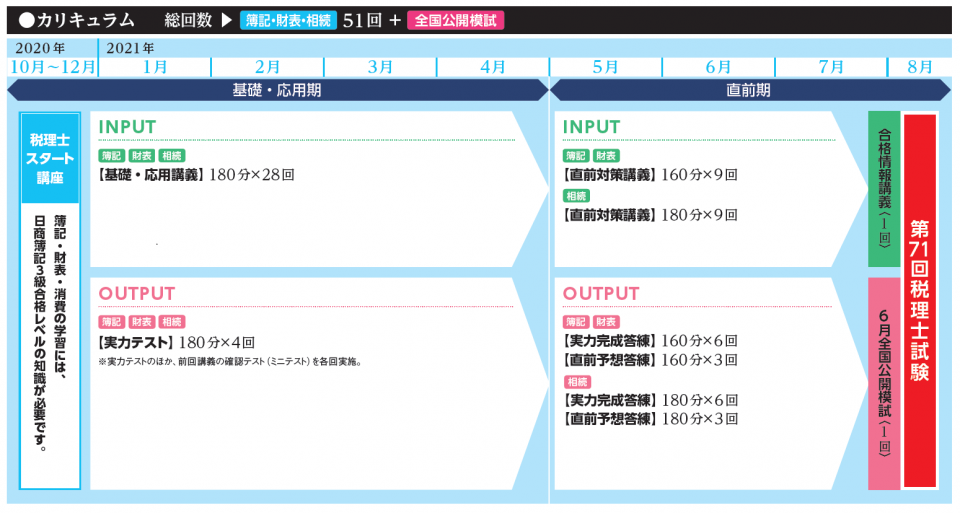The width and height of the screenshot is (960, 513).
Task: Click the pink 全国公開模試 badge in the header
Action: [x=455, y=20]
